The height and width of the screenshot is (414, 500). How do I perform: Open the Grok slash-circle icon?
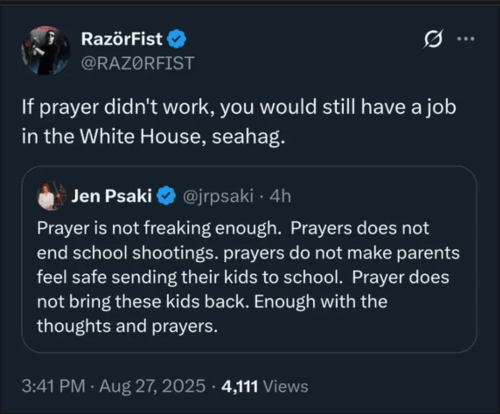(x=433, y=39)
